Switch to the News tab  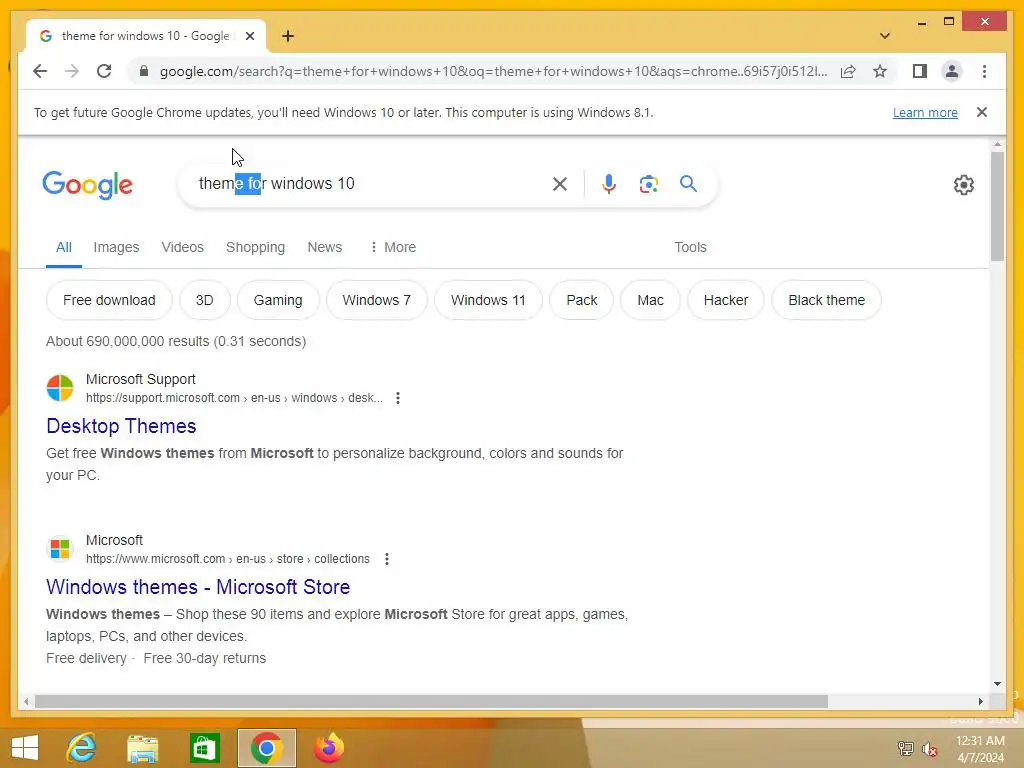(x=325, y=247)
